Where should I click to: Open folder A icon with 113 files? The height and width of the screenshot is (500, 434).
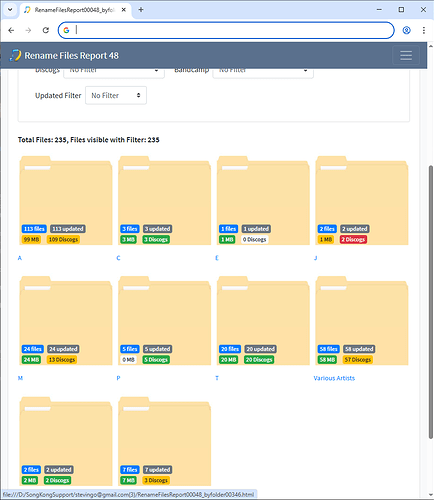pos(66,200)
